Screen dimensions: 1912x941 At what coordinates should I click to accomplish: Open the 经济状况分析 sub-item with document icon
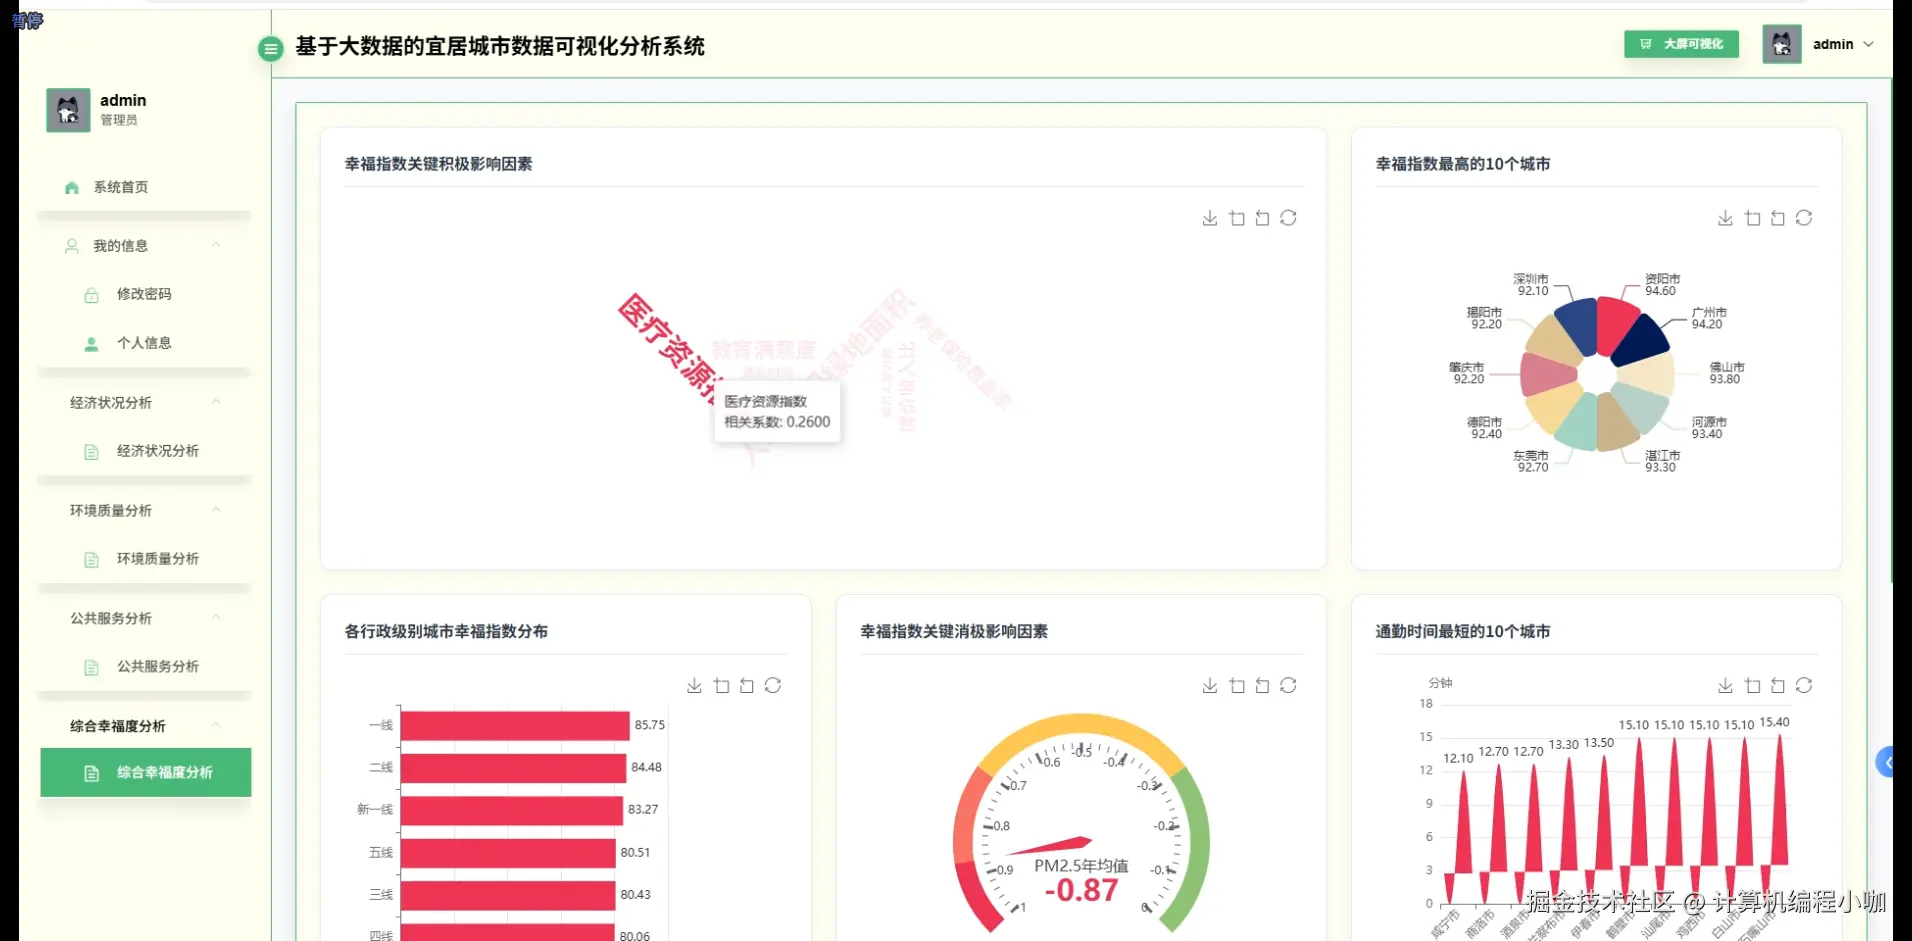[x=145, y=451]
